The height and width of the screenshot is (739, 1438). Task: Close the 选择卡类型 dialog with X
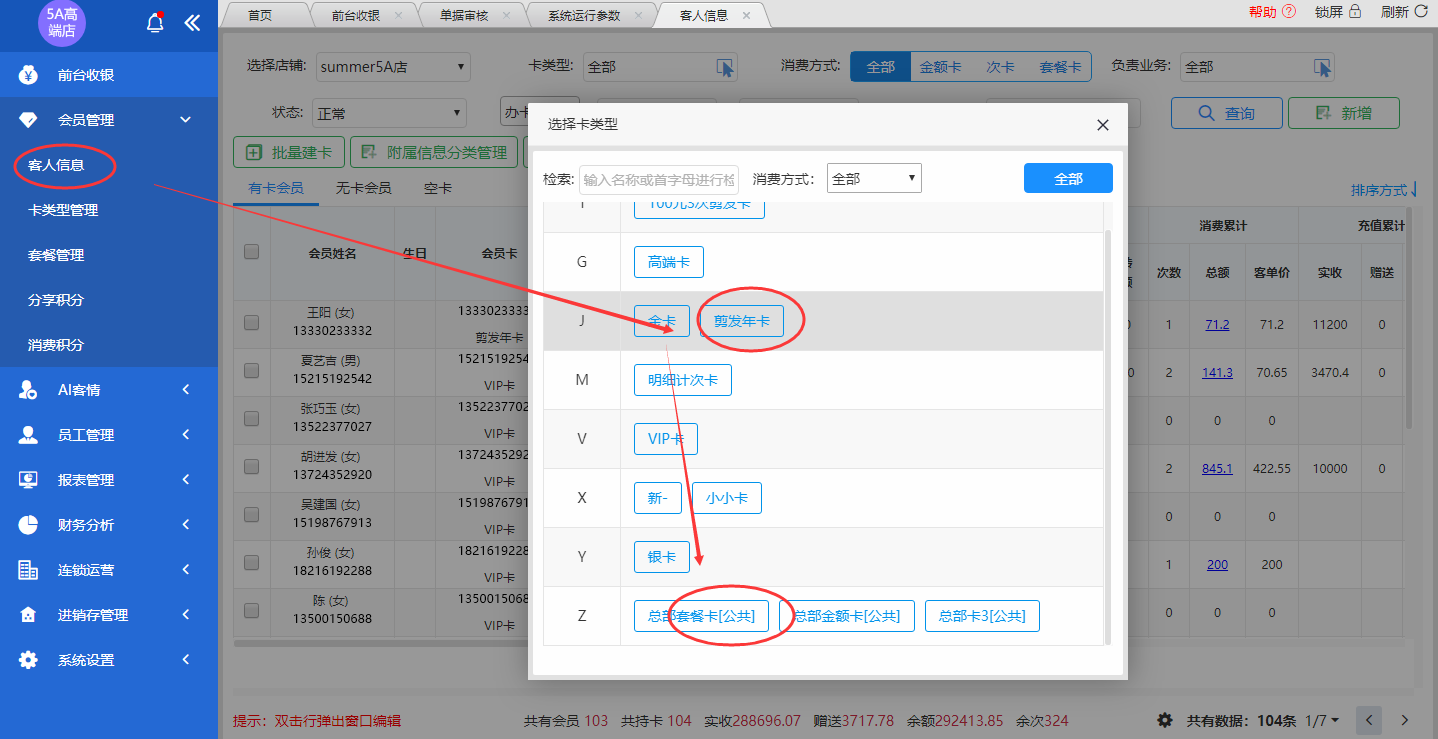click(1103, 125)
